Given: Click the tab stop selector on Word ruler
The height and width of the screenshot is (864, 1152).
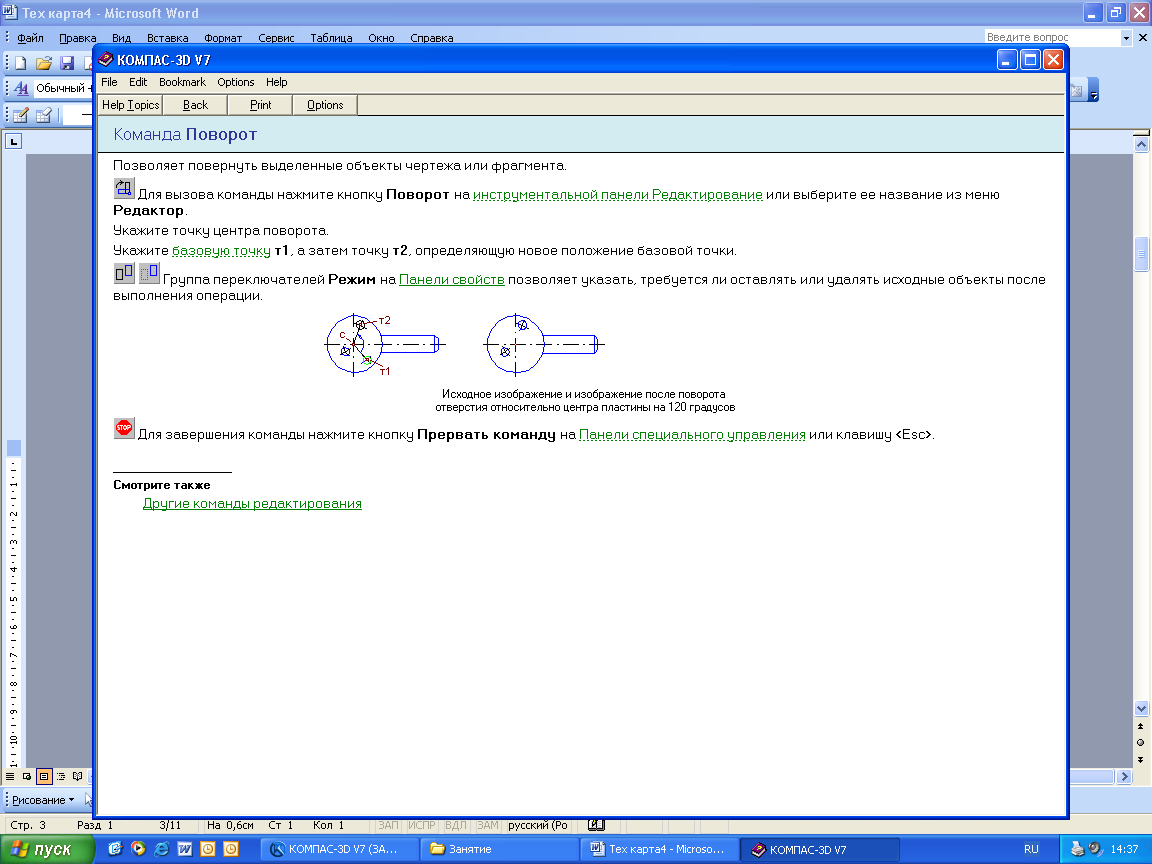Looking at the screenshot, I should [x=13, y=141].
